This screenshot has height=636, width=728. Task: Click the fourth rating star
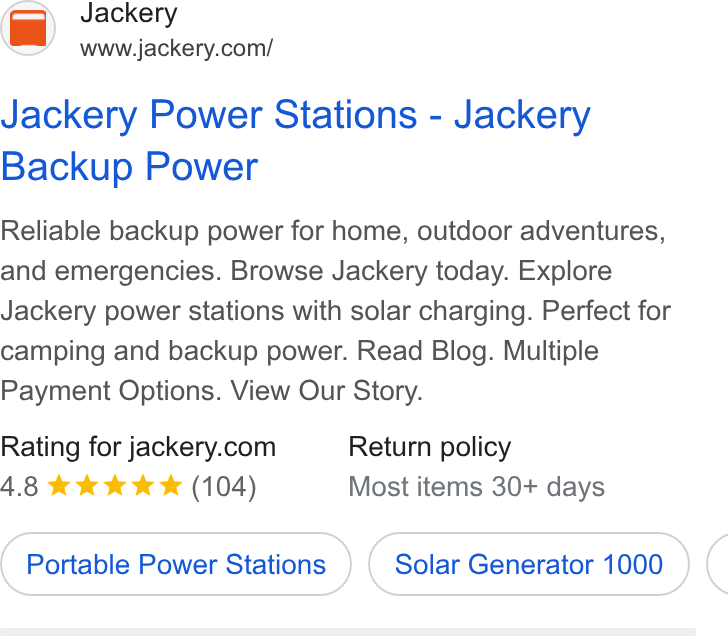point(143,486)
